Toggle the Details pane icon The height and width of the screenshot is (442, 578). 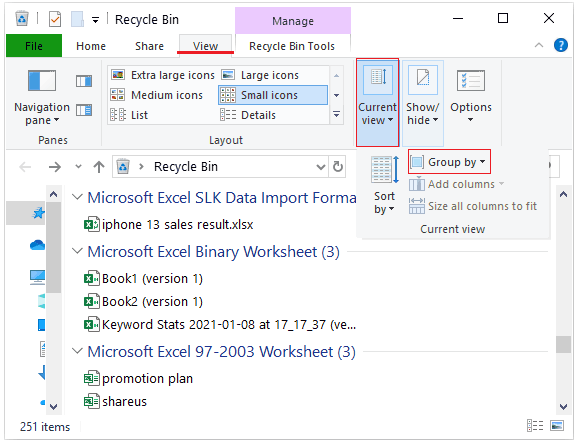(x=84, y=110)
